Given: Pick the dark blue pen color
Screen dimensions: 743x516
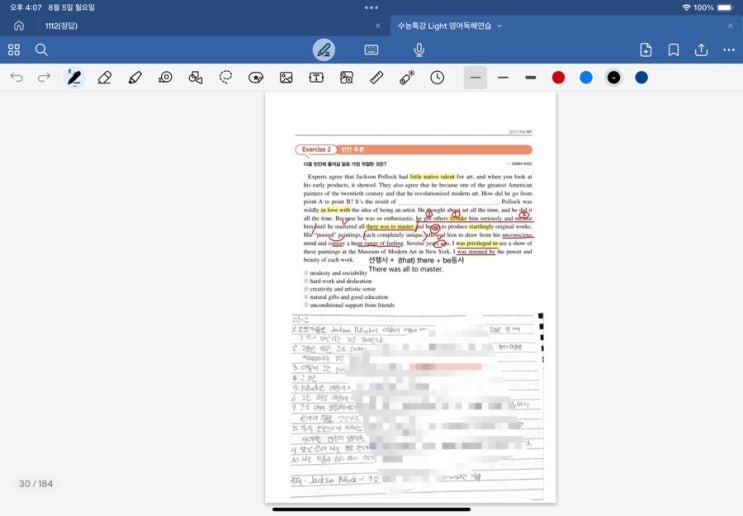Looking at the screenshot, I should pos(641,77).
